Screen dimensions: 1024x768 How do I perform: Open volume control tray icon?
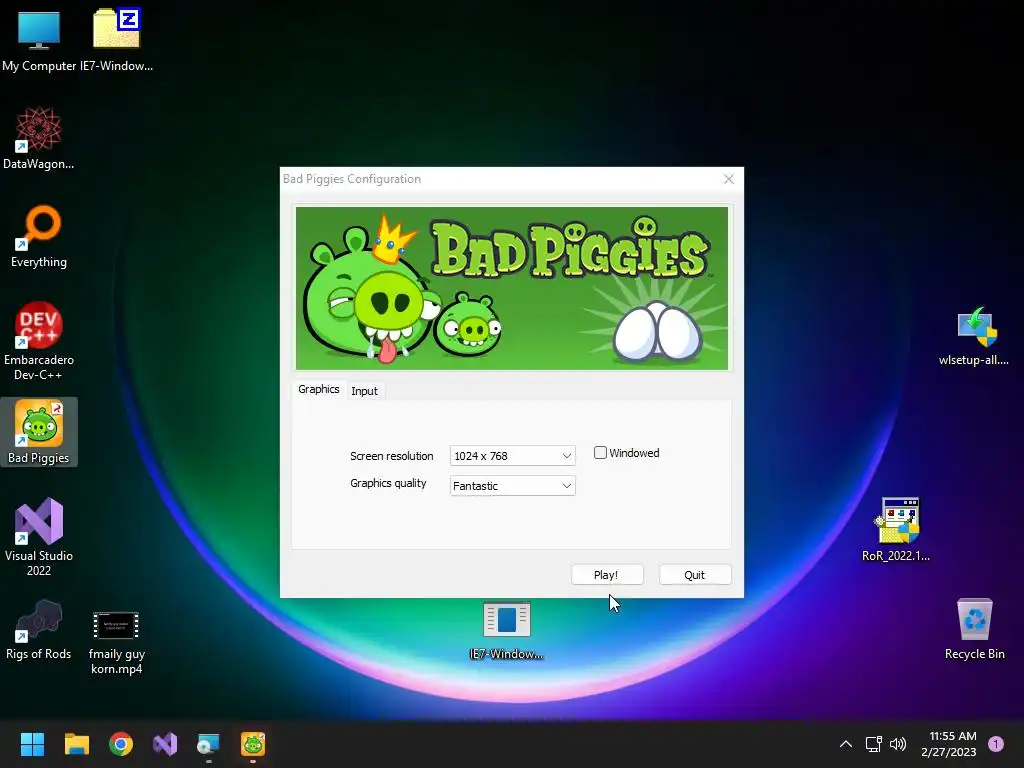coord(898,744)
